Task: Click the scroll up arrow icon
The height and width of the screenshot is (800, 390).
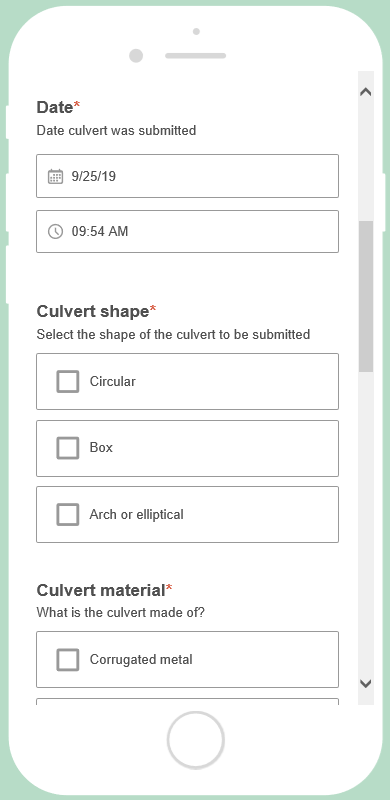Action: point(365,92)
